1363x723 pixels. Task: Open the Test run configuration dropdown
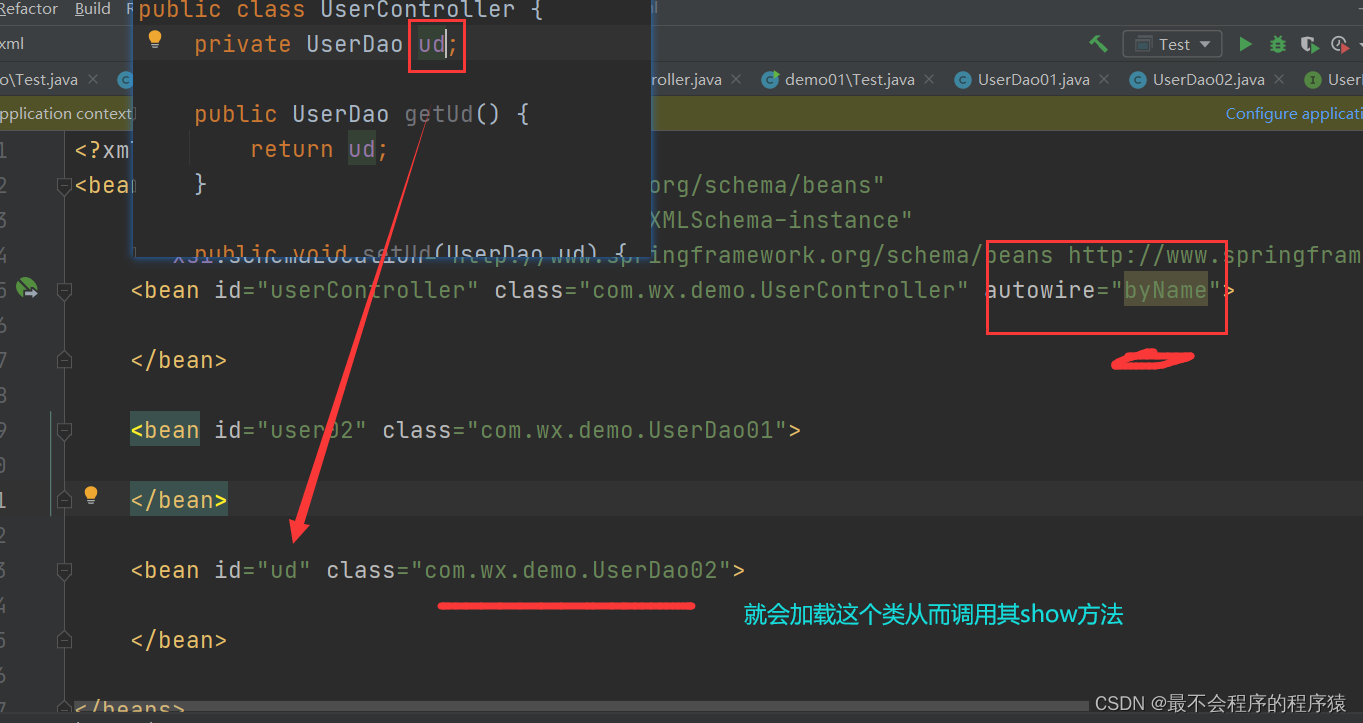1172,44
